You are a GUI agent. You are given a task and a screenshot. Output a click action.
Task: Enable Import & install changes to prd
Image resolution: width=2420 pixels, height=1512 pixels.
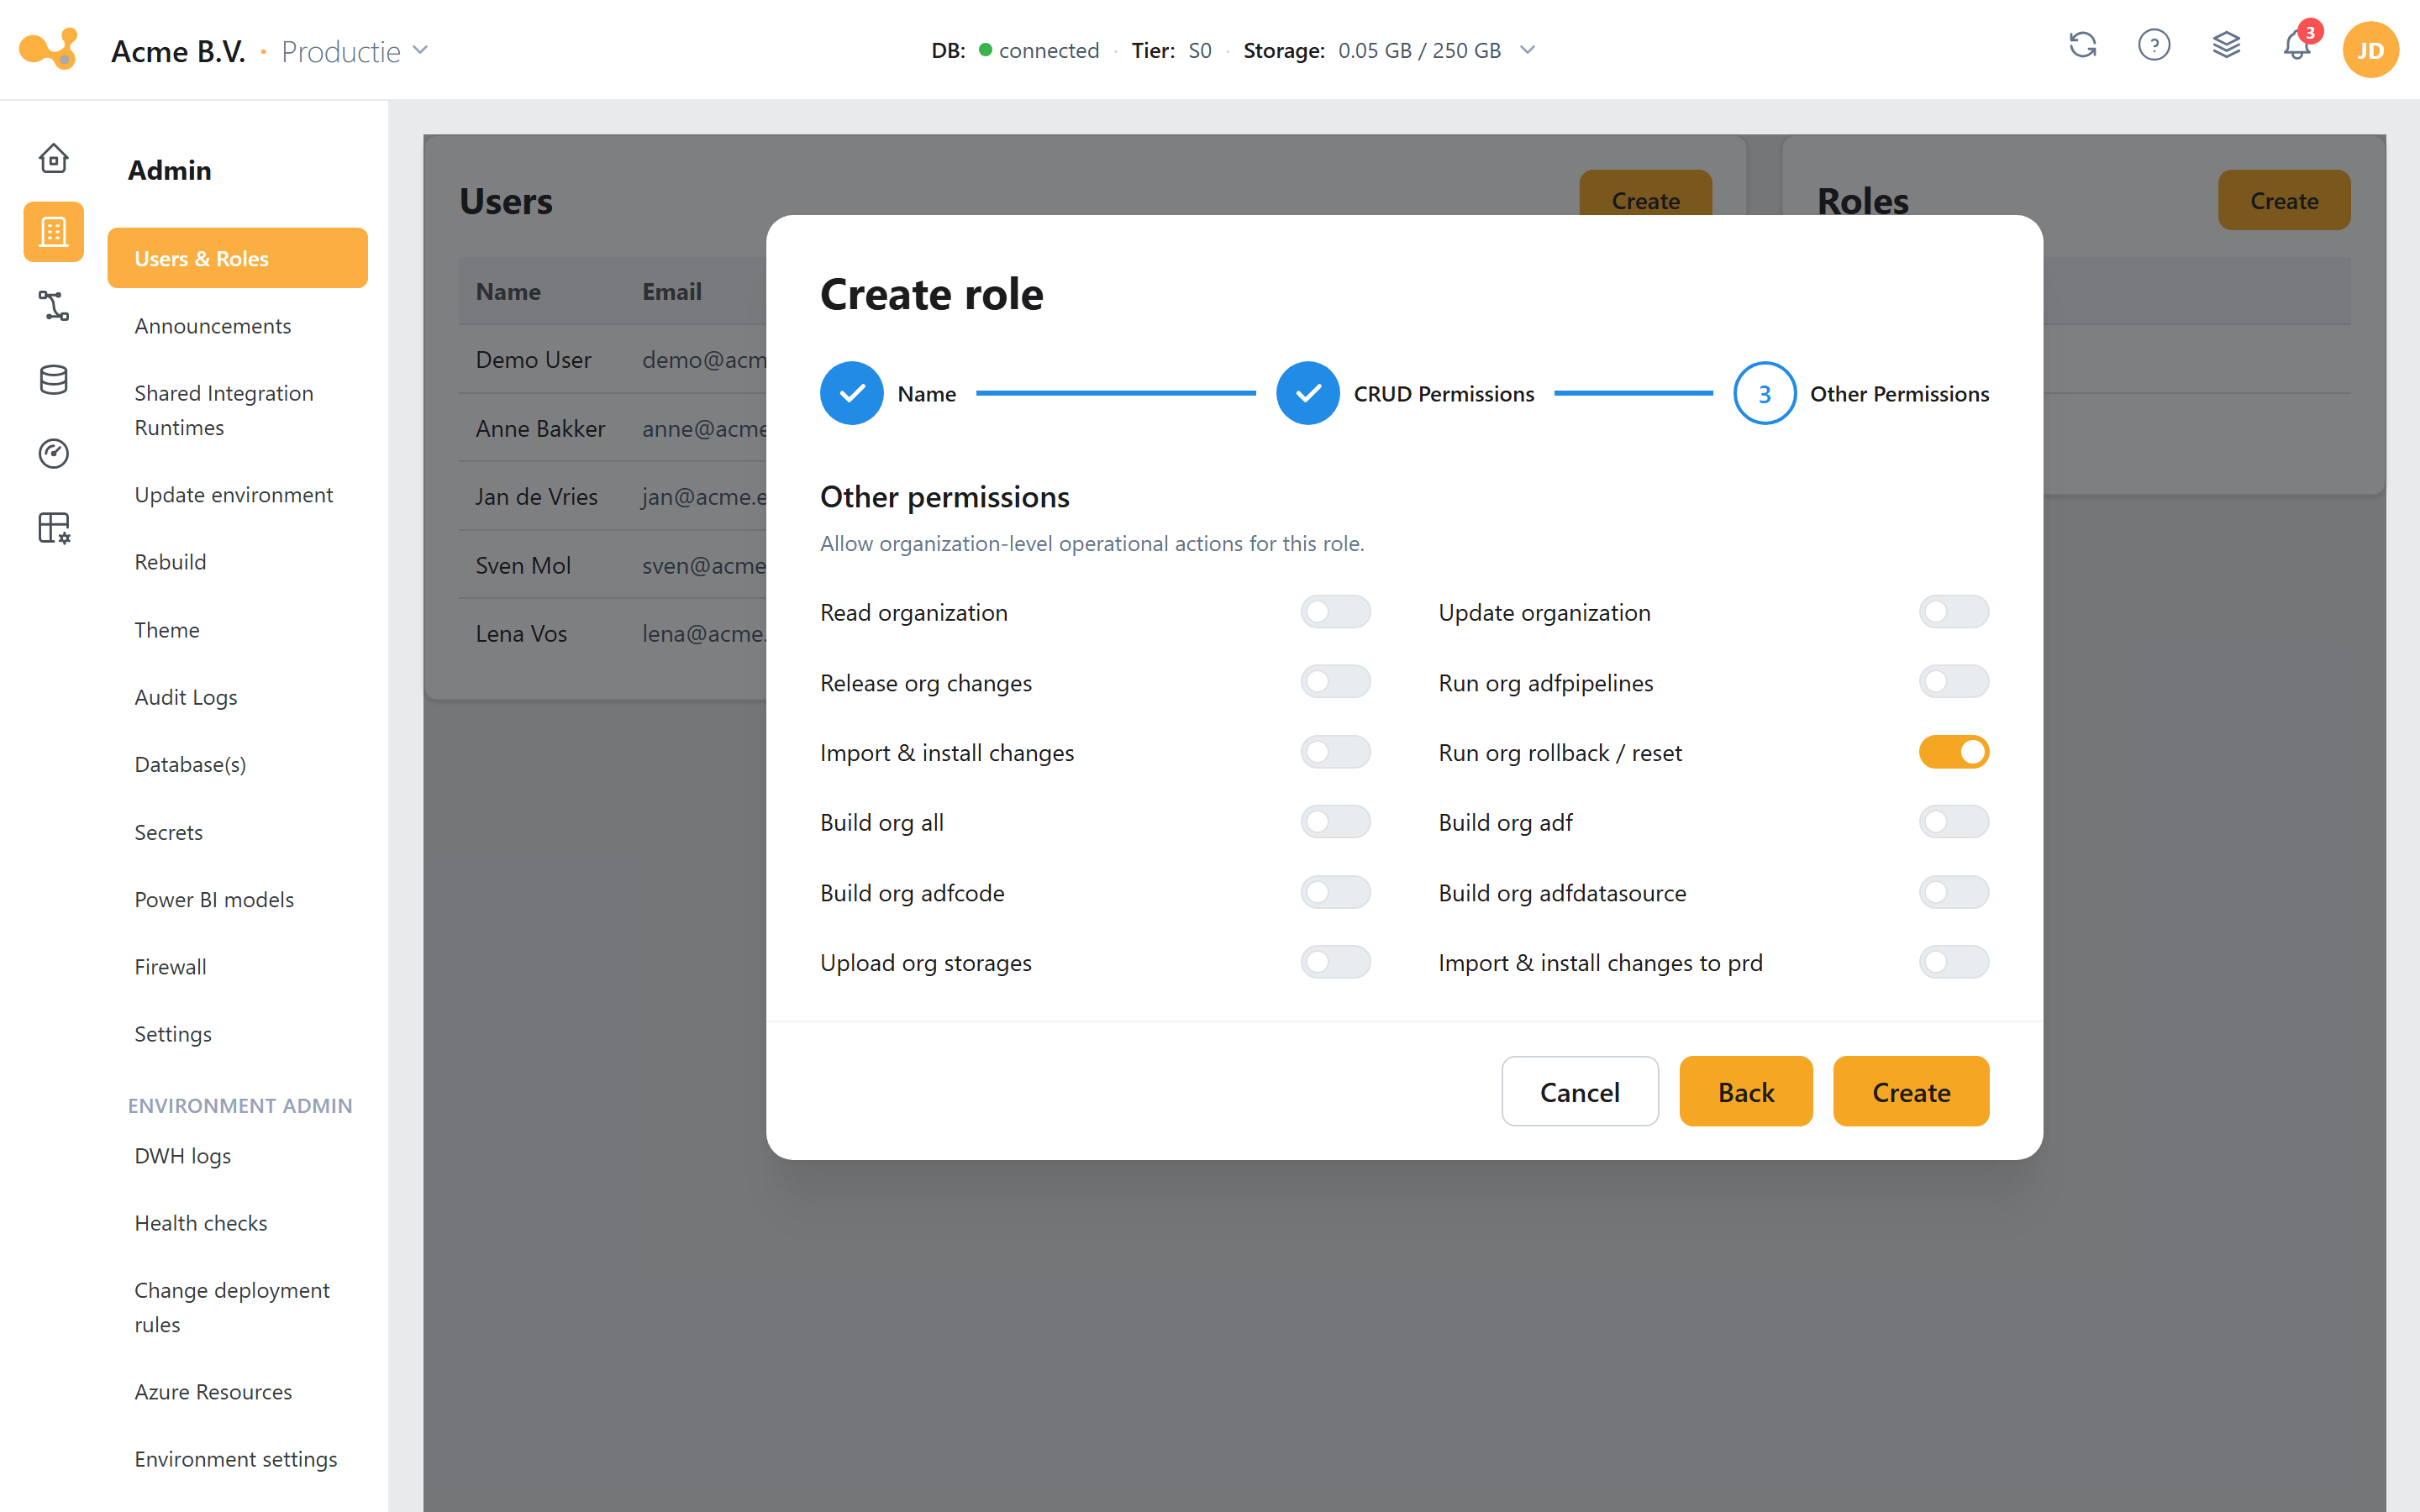(x=1953, y=962)
